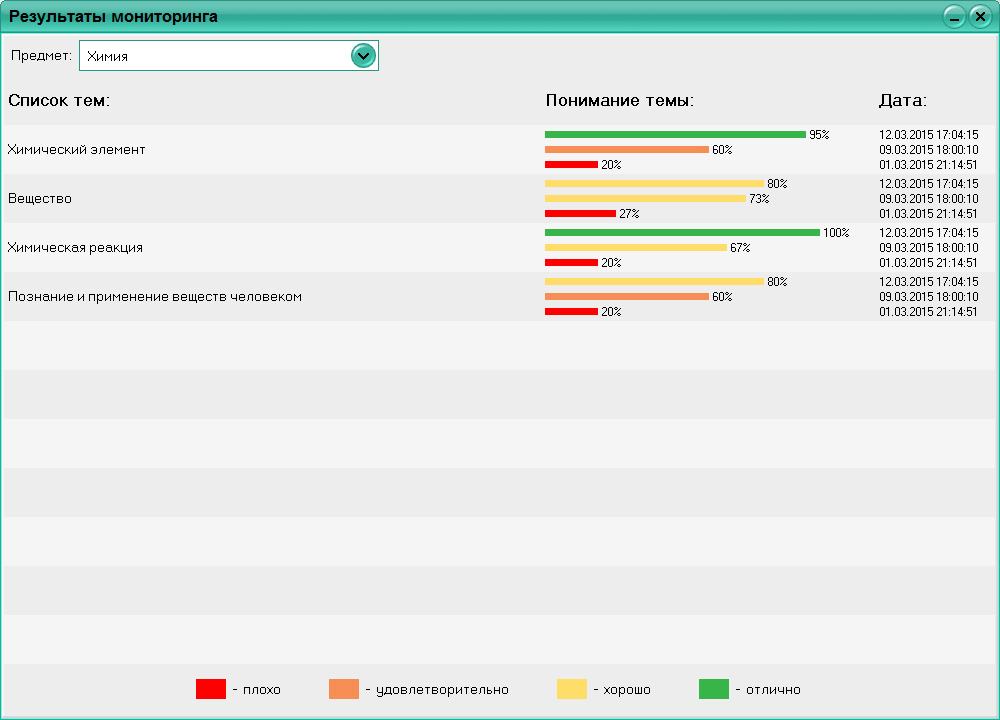The width and height of the screenshot is (1000, 720).
Task: Click the отлично legend label
Action: pyautogui.click(x=773, y=689)
